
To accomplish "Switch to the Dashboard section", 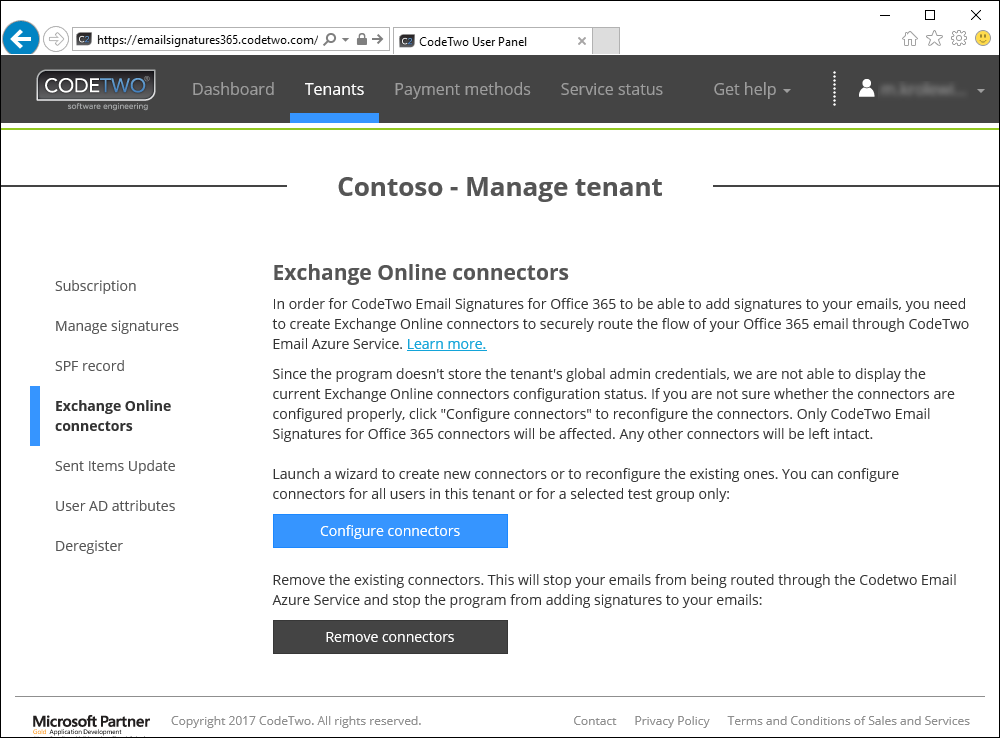I will [x=233, y=89].
